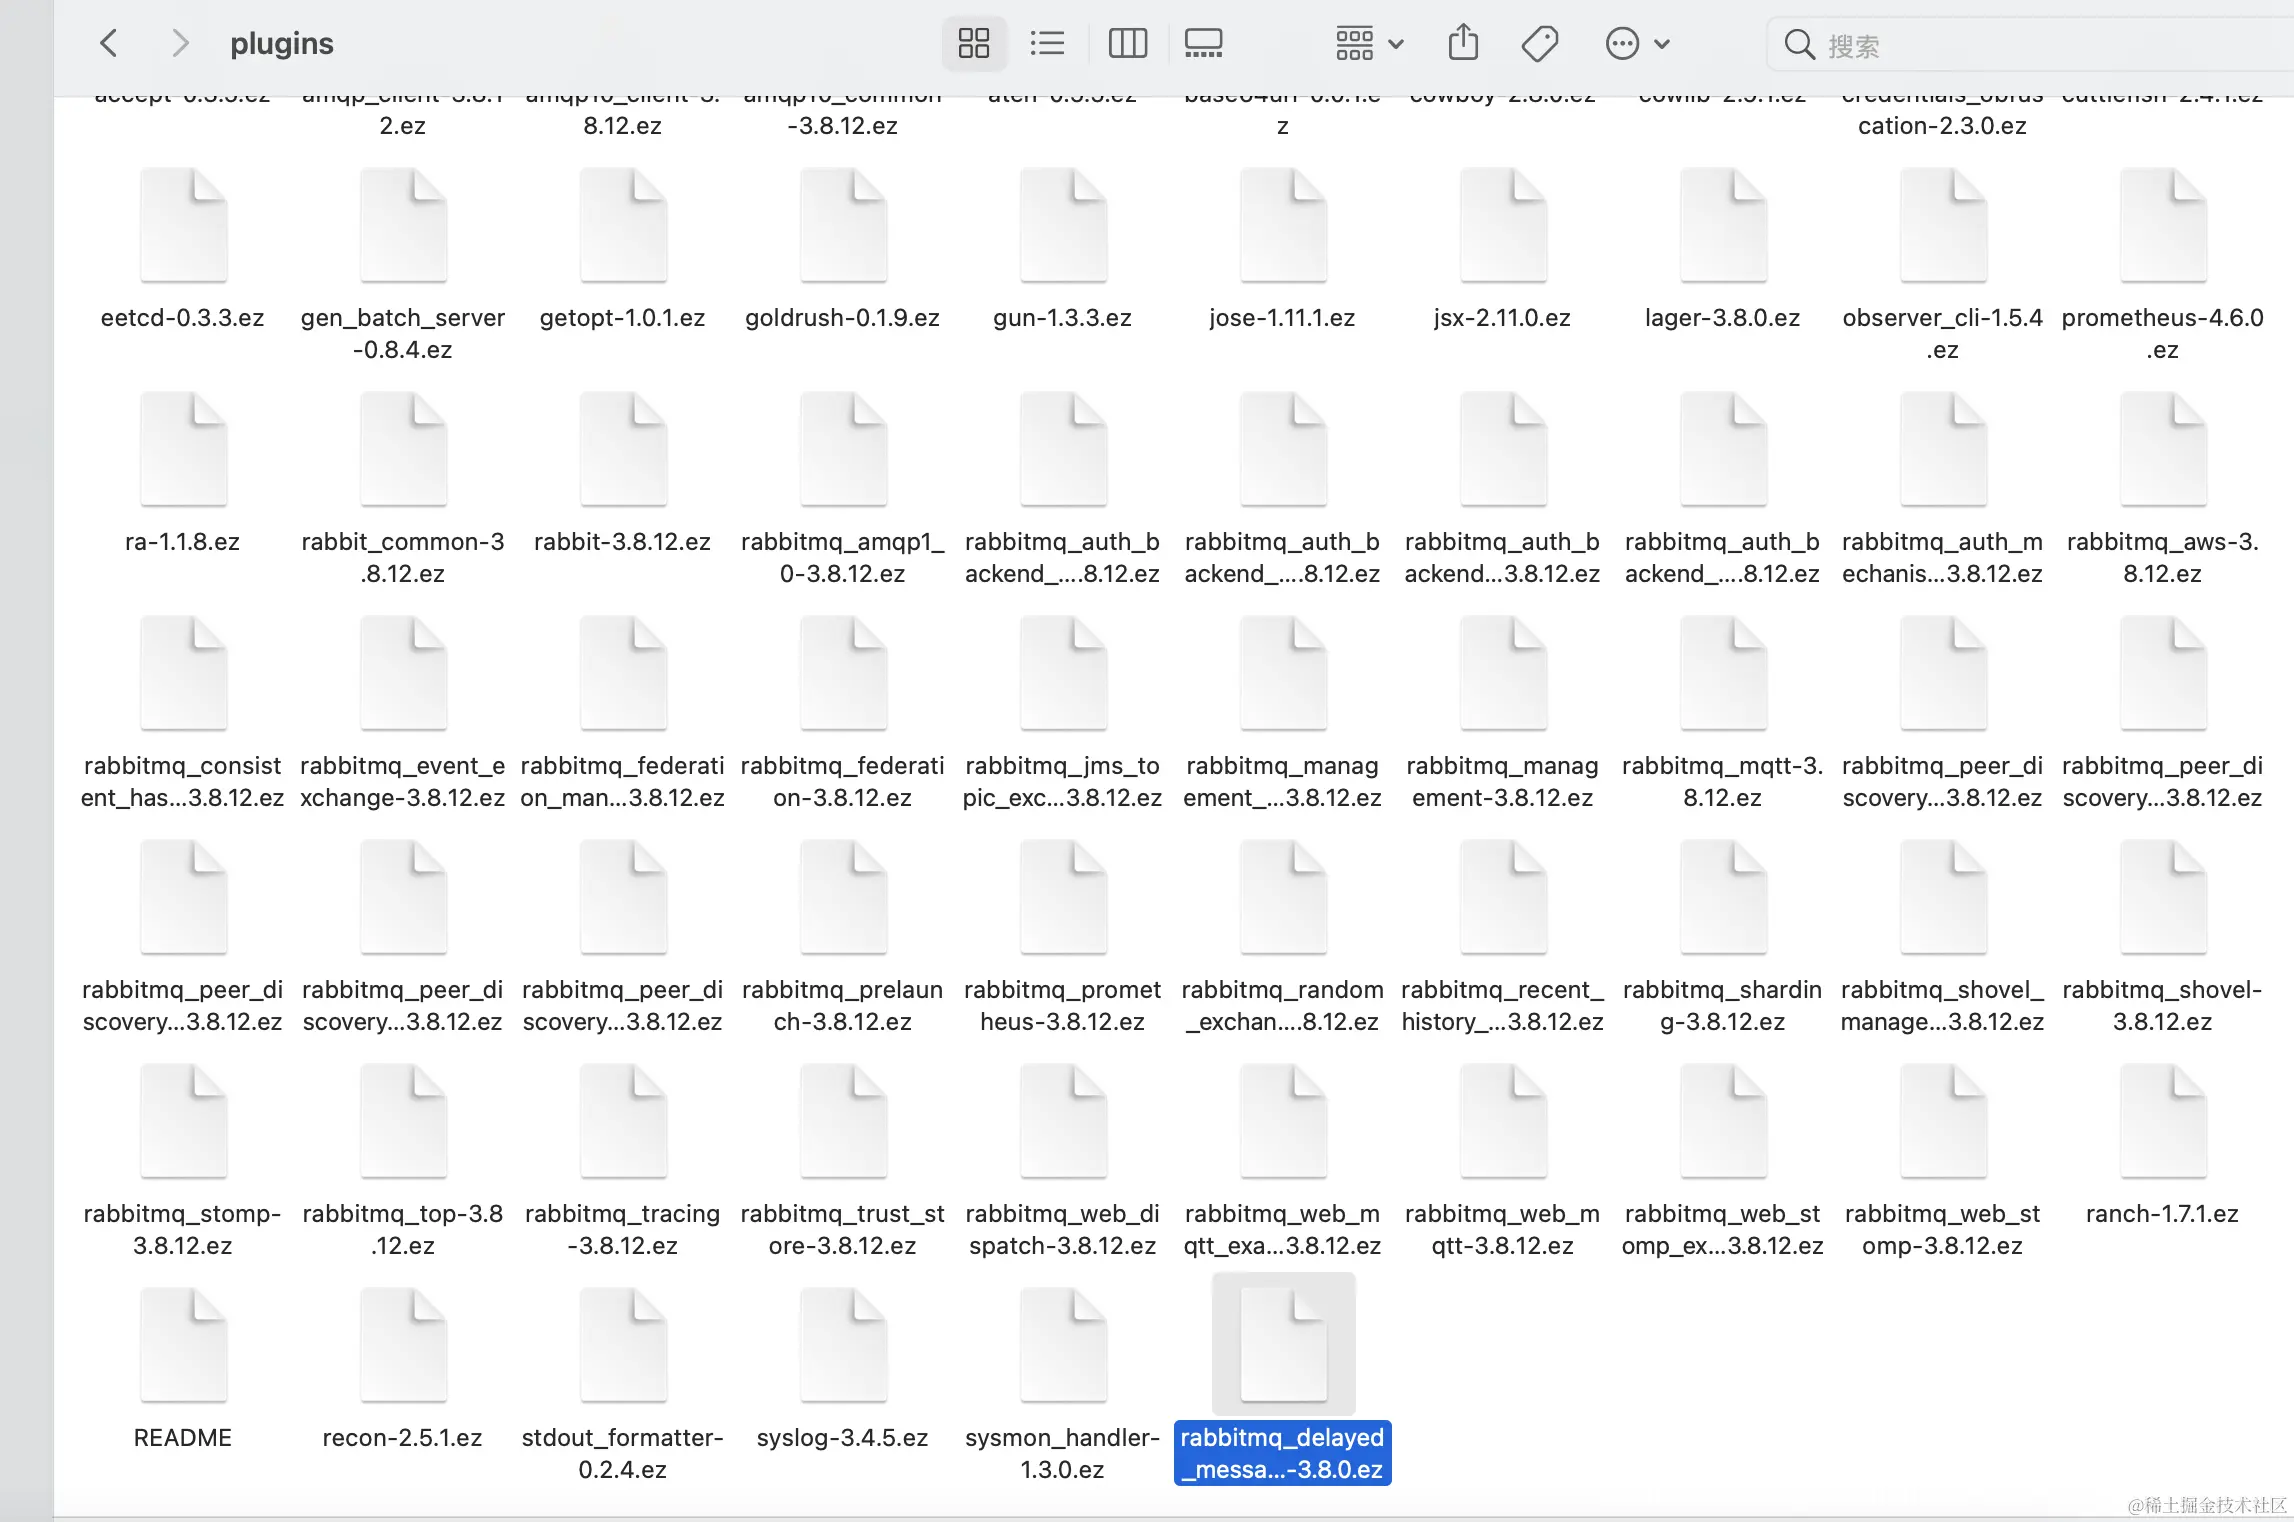Click the tag icon

coord(1539,43)
